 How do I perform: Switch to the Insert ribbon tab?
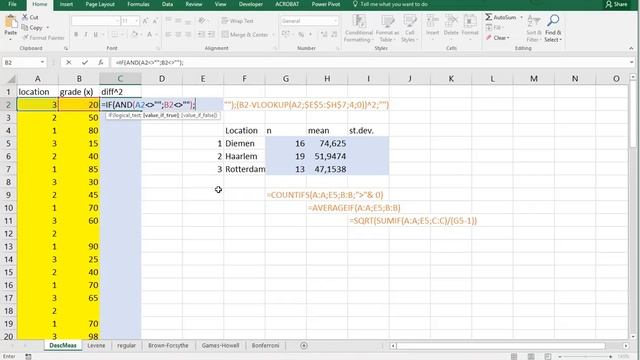(x=66, y=4)
